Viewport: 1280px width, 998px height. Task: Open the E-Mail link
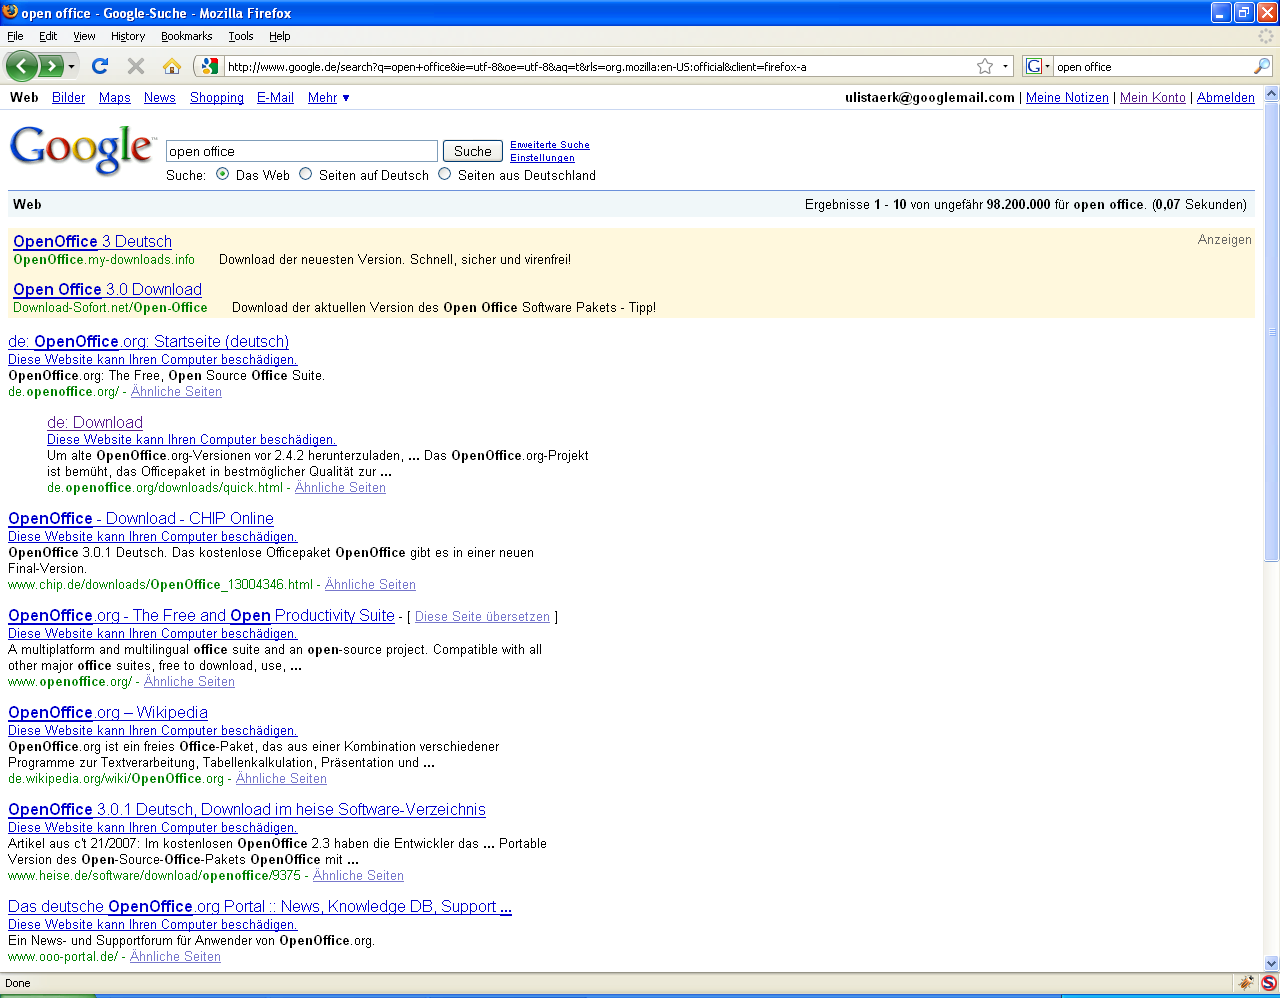(x=275, y=97)
